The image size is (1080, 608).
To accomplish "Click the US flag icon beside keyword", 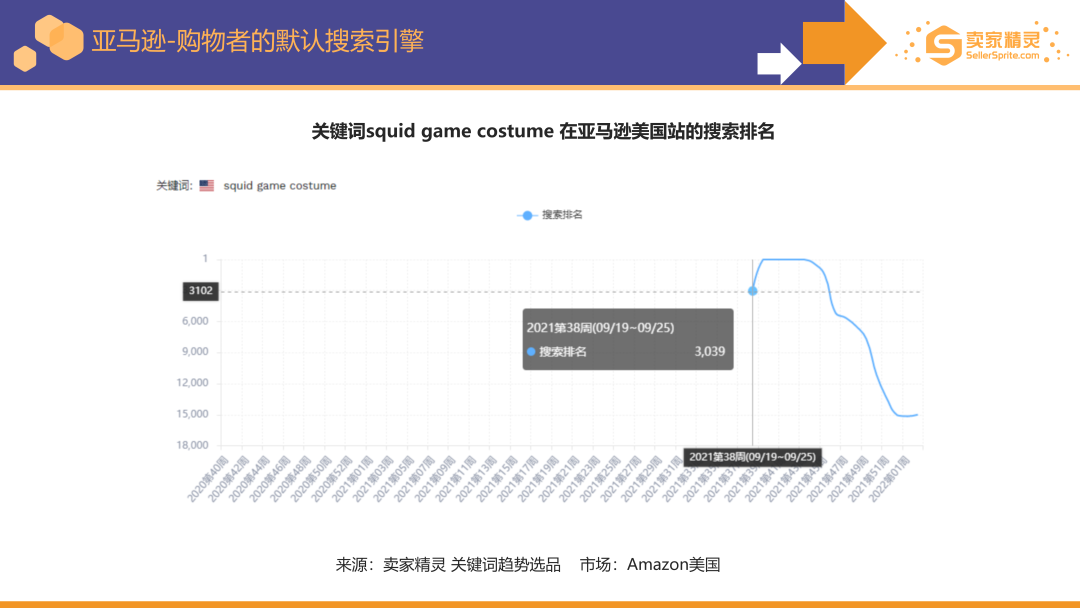I will [207, 186].
